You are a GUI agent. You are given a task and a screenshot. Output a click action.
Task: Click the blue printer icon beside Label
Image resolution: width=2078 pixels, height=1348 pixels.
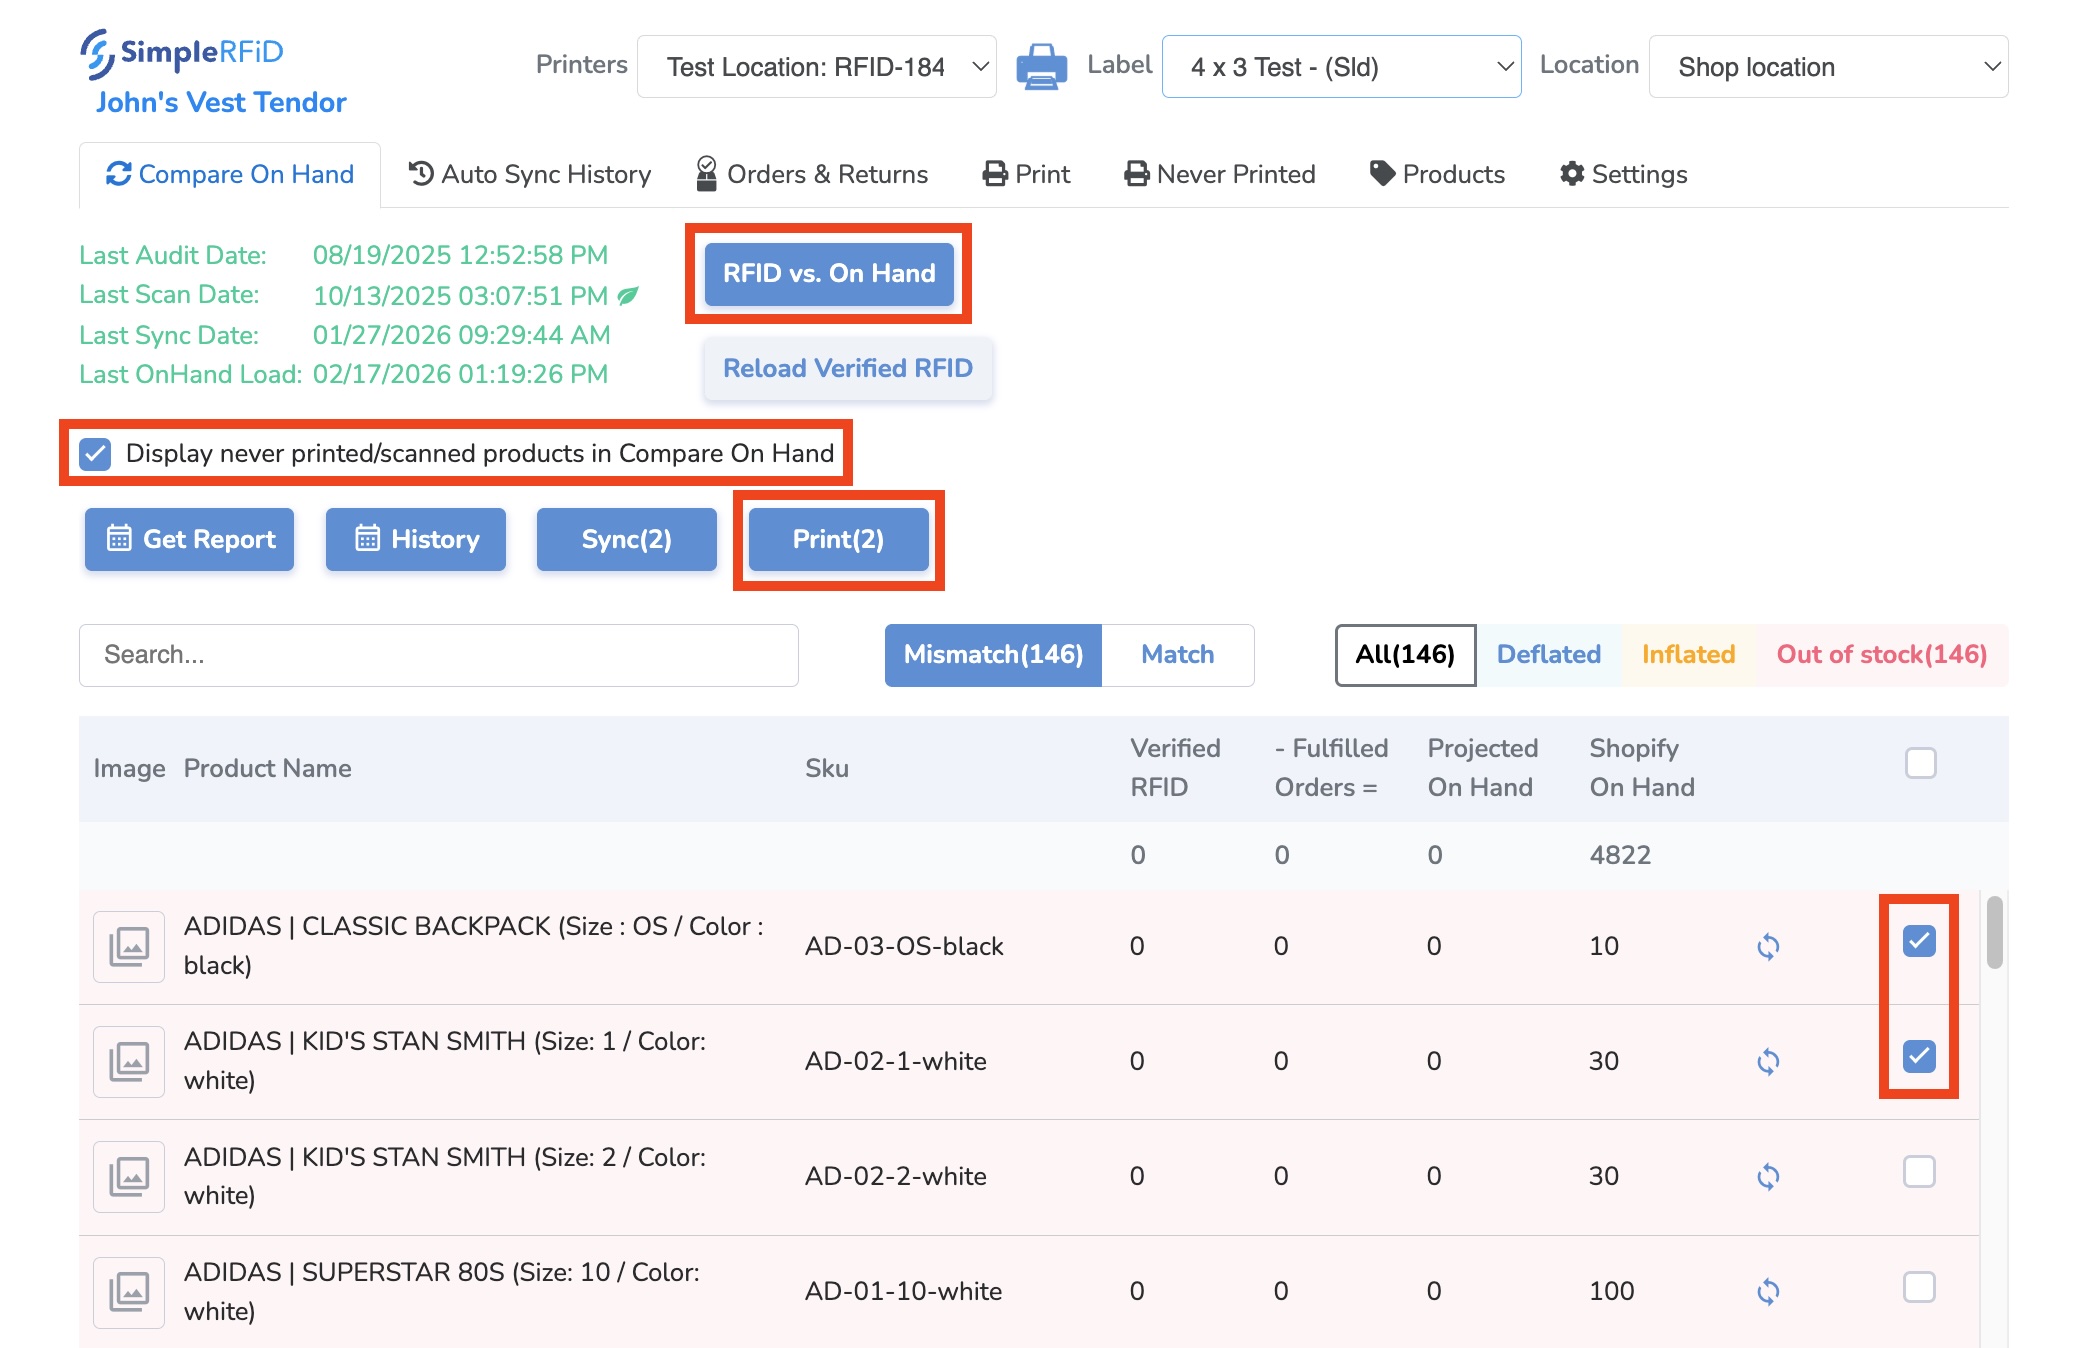[1041, 67]
